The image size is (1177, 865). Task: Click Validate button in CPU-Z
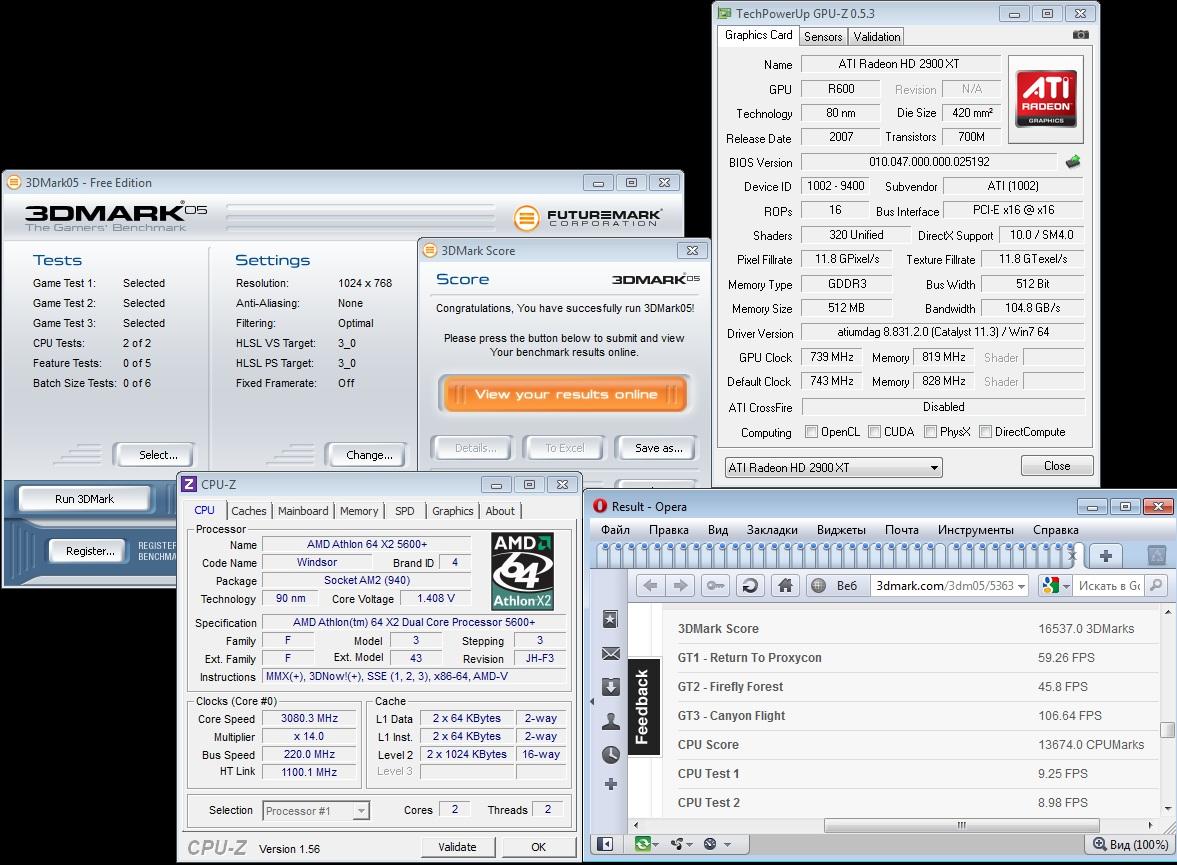click(x=457, y=847)
